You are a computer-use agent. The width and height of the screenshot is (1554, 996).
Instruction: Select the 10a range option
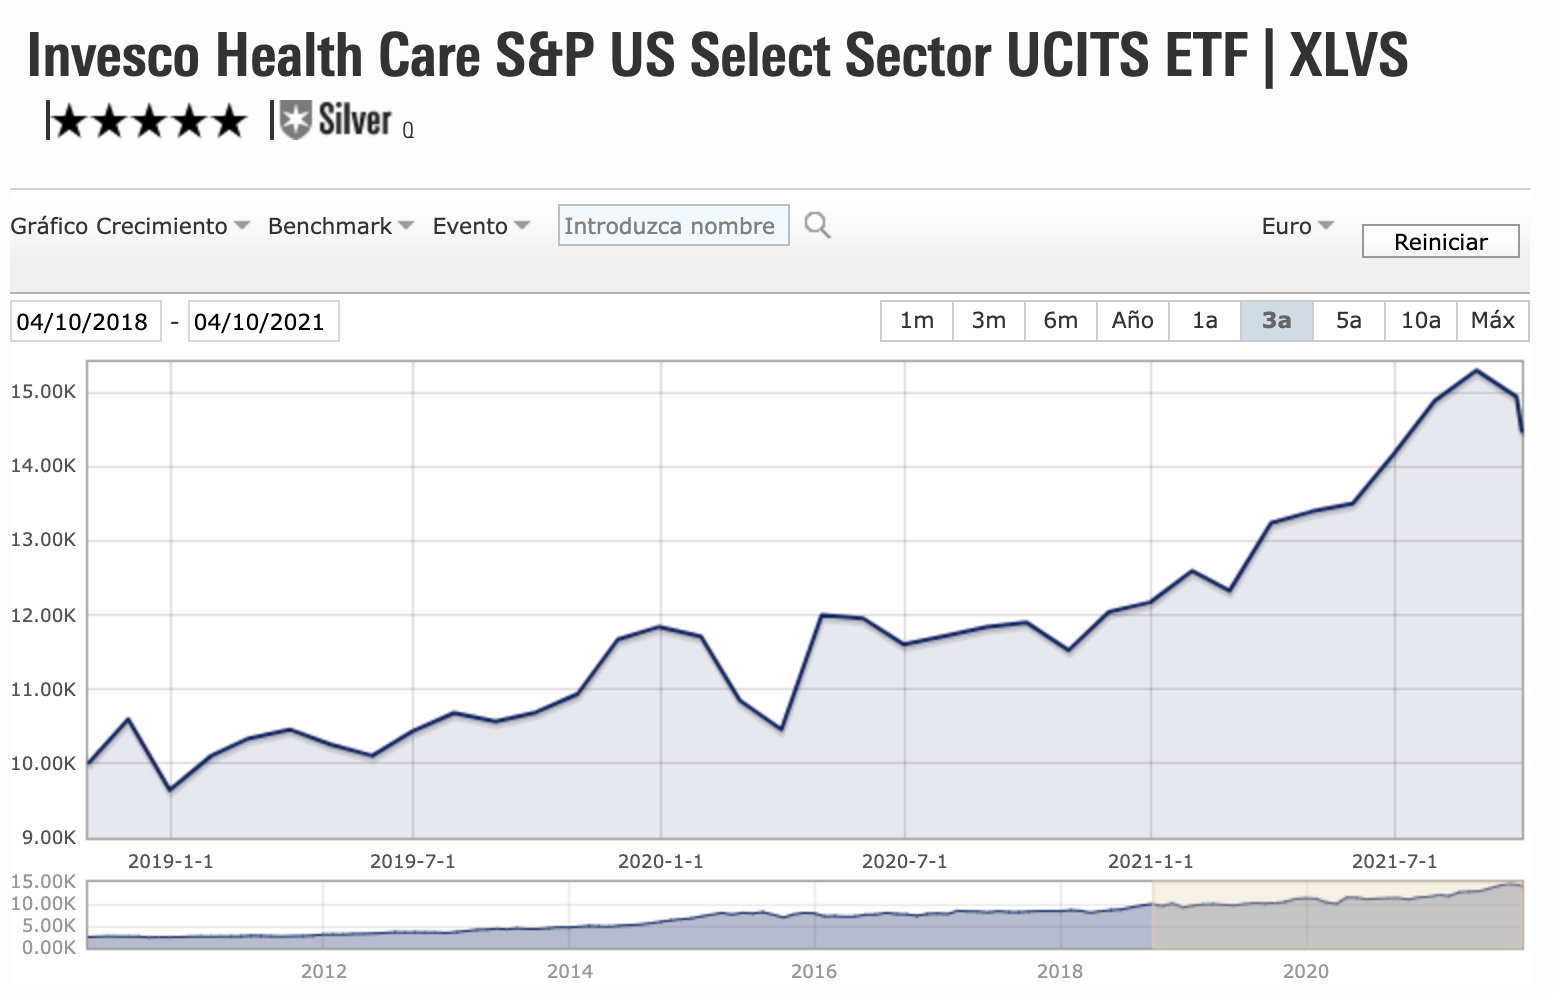[1420, 320]
